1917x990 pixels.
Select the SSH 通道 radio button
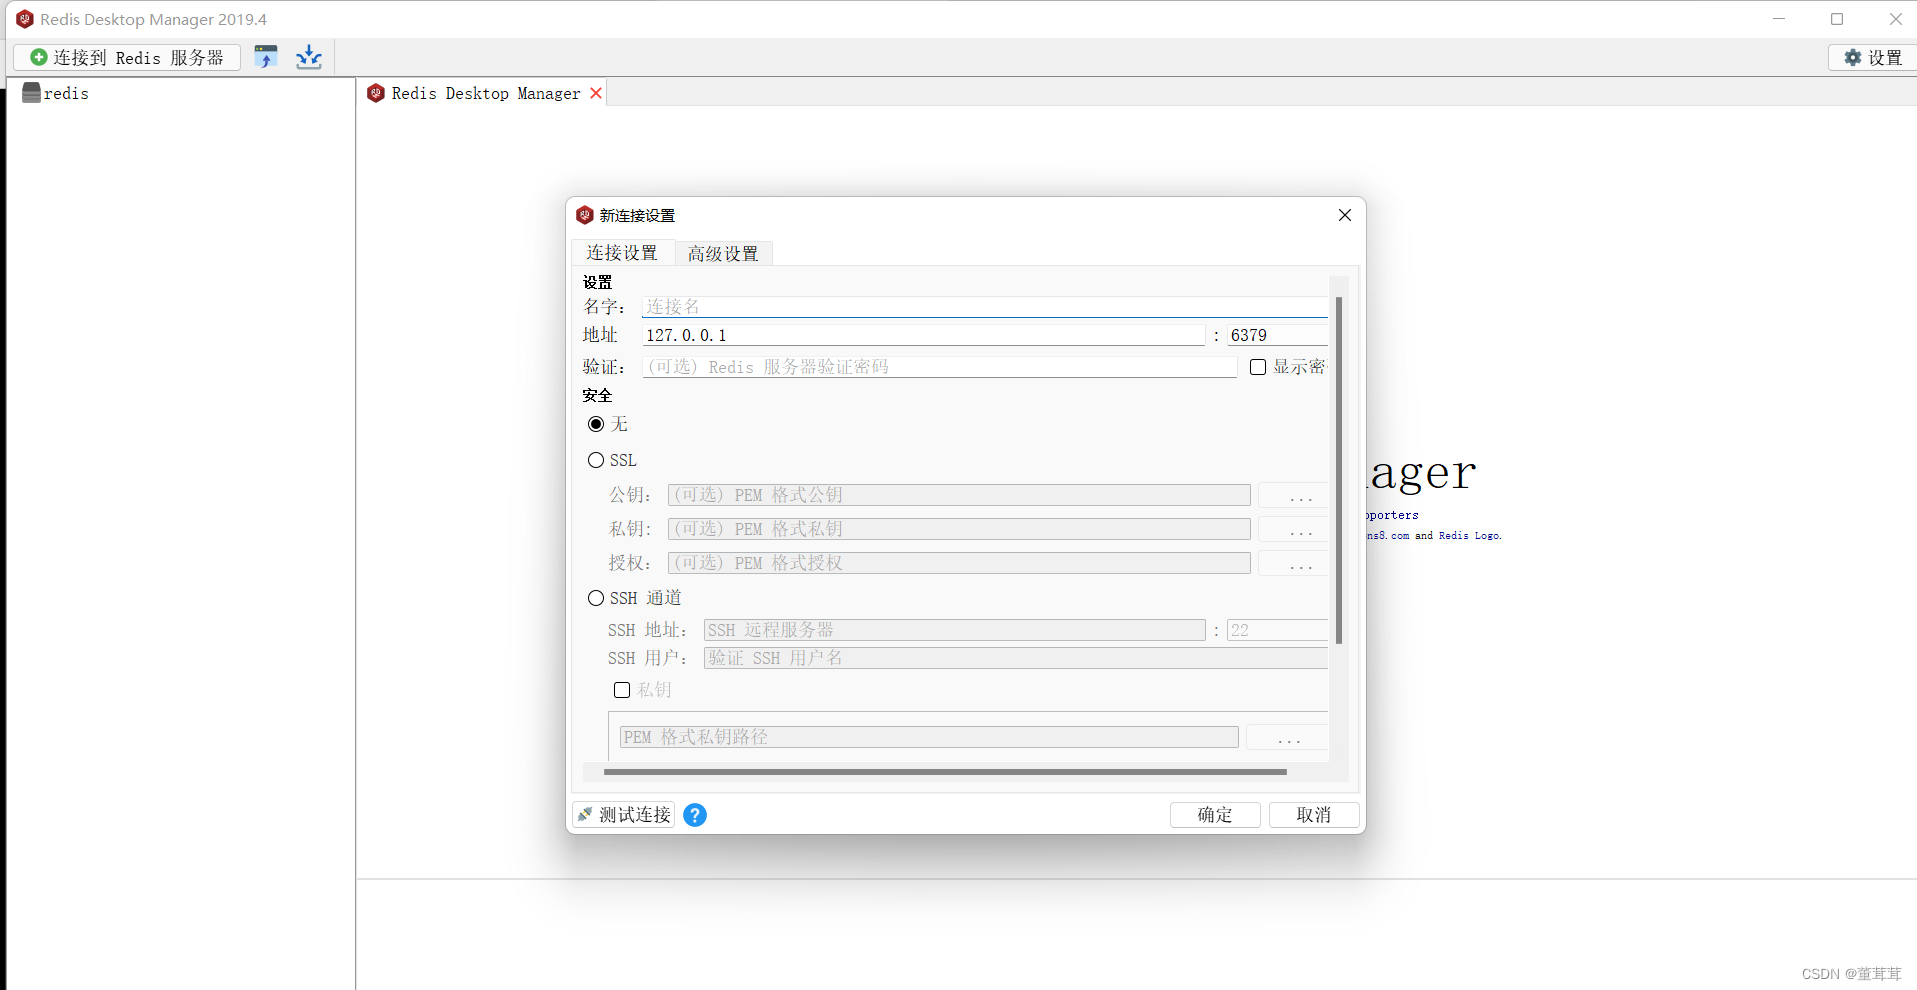[x=596, y=598]
